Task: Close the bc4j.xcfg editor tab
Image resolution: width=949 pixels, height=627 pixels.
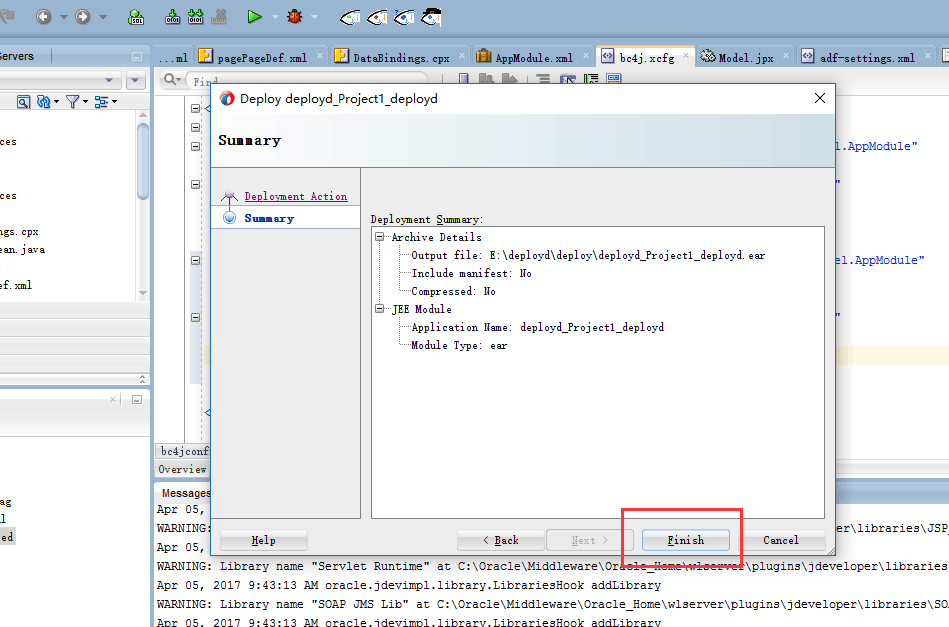Action: 686,56
